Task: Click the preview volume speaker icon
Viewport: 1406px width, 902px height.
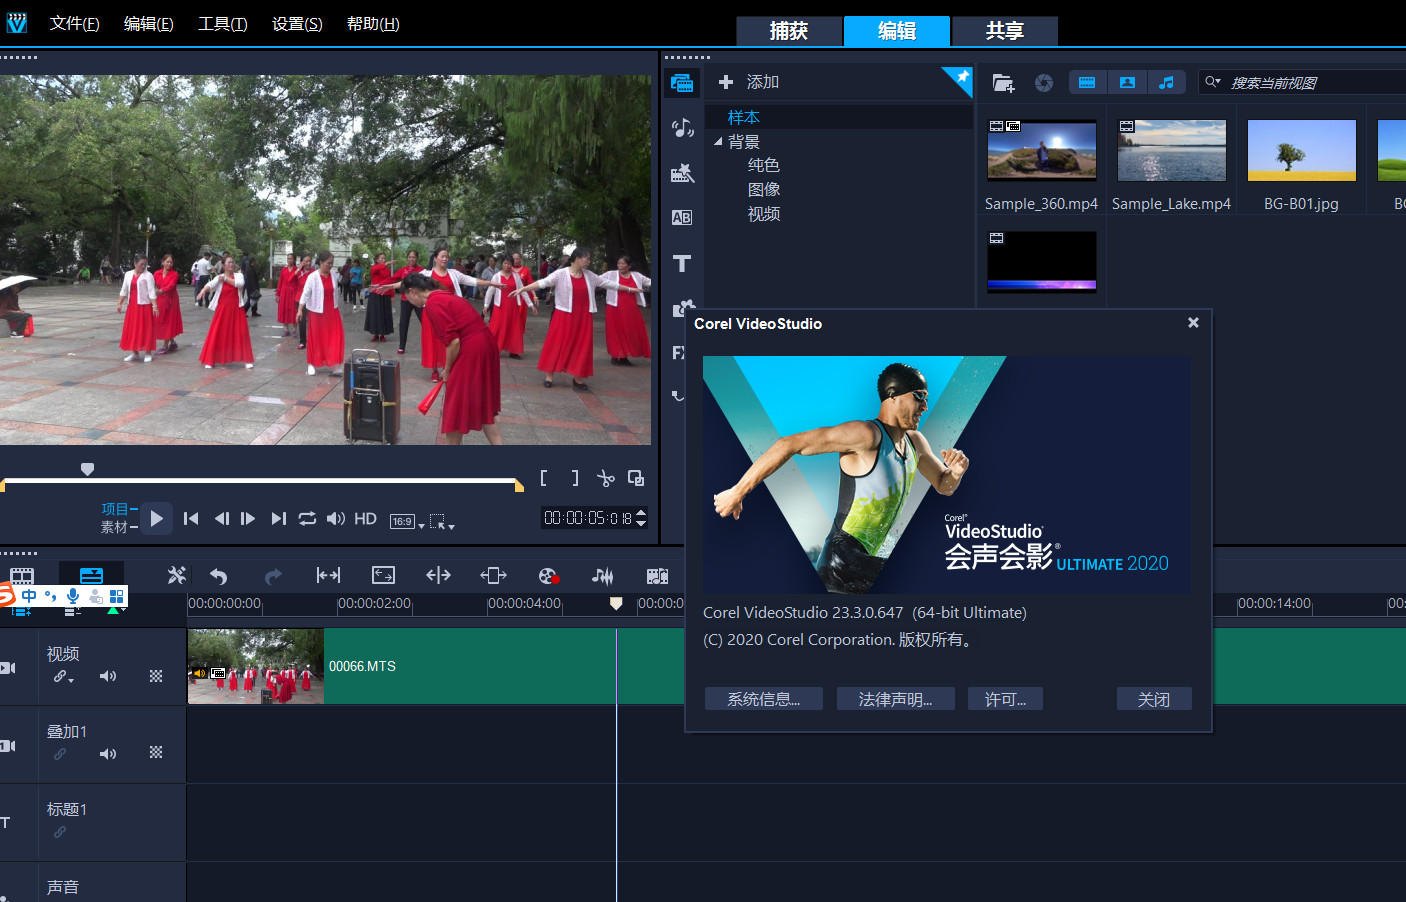Action: [x=336, y=518]
